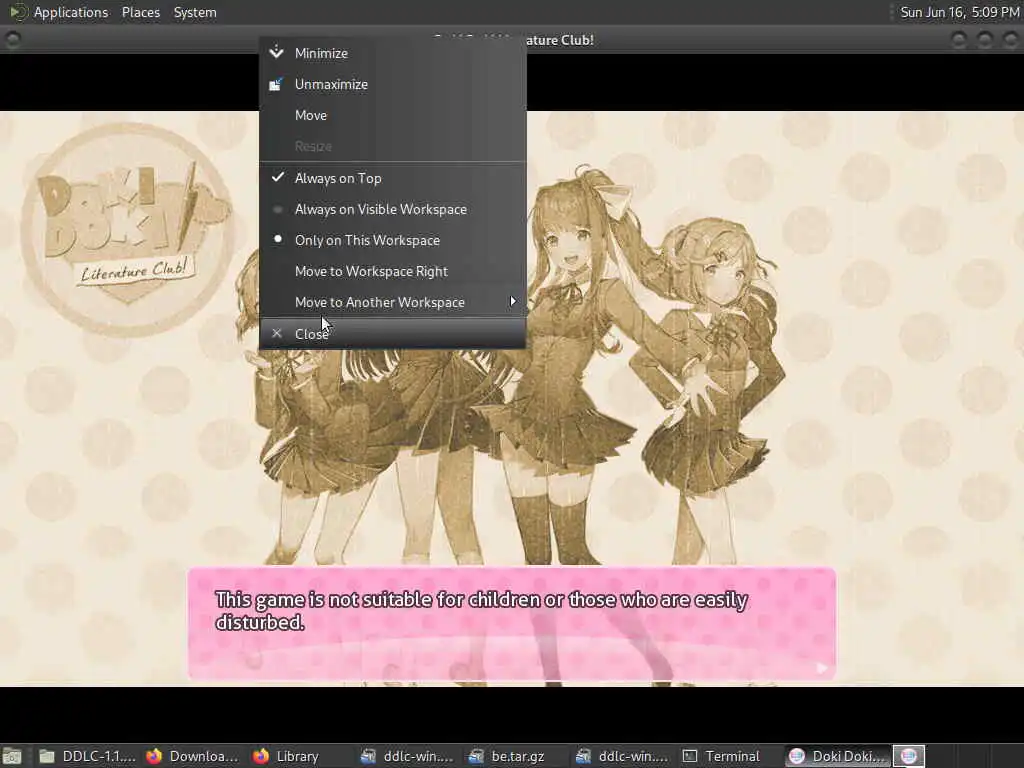Switch to Firefox Downloads taskbar item
The image size is (1024, 768).
(193, 756)
